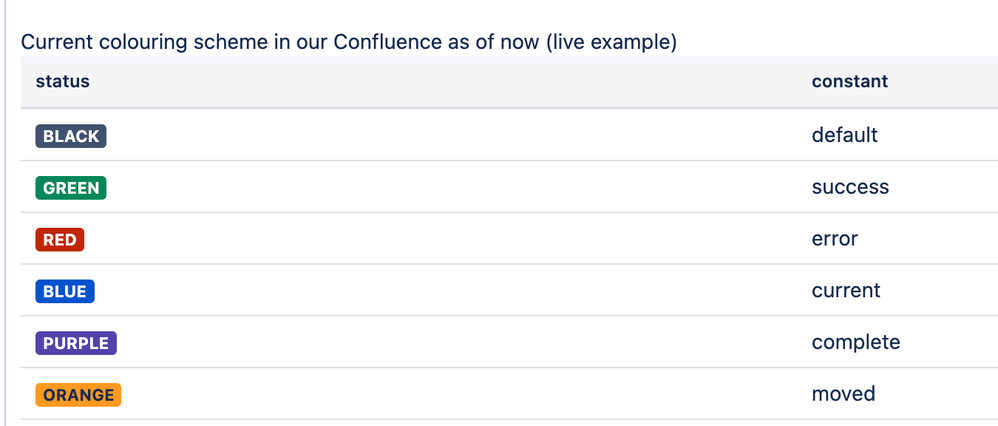Click the "success" constant text
Viewport: 998px width, 426px height.
click(850, 187)
